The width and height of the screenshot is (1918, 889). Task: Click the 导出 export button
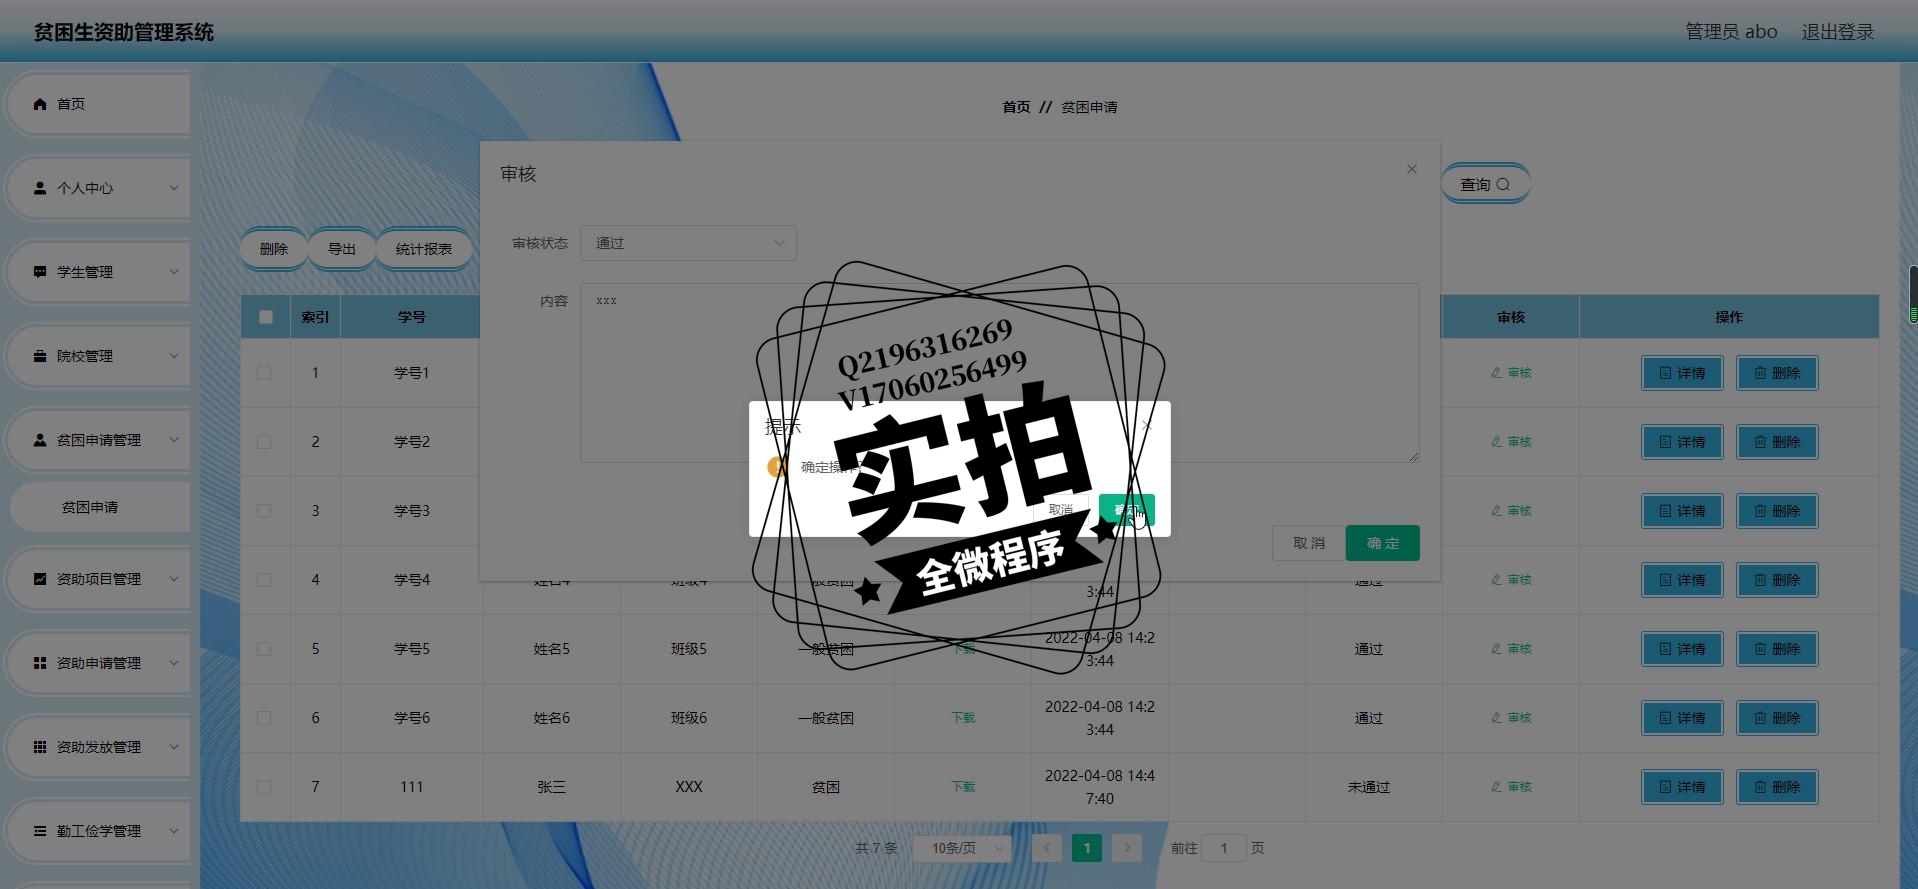tap(342, 249)
